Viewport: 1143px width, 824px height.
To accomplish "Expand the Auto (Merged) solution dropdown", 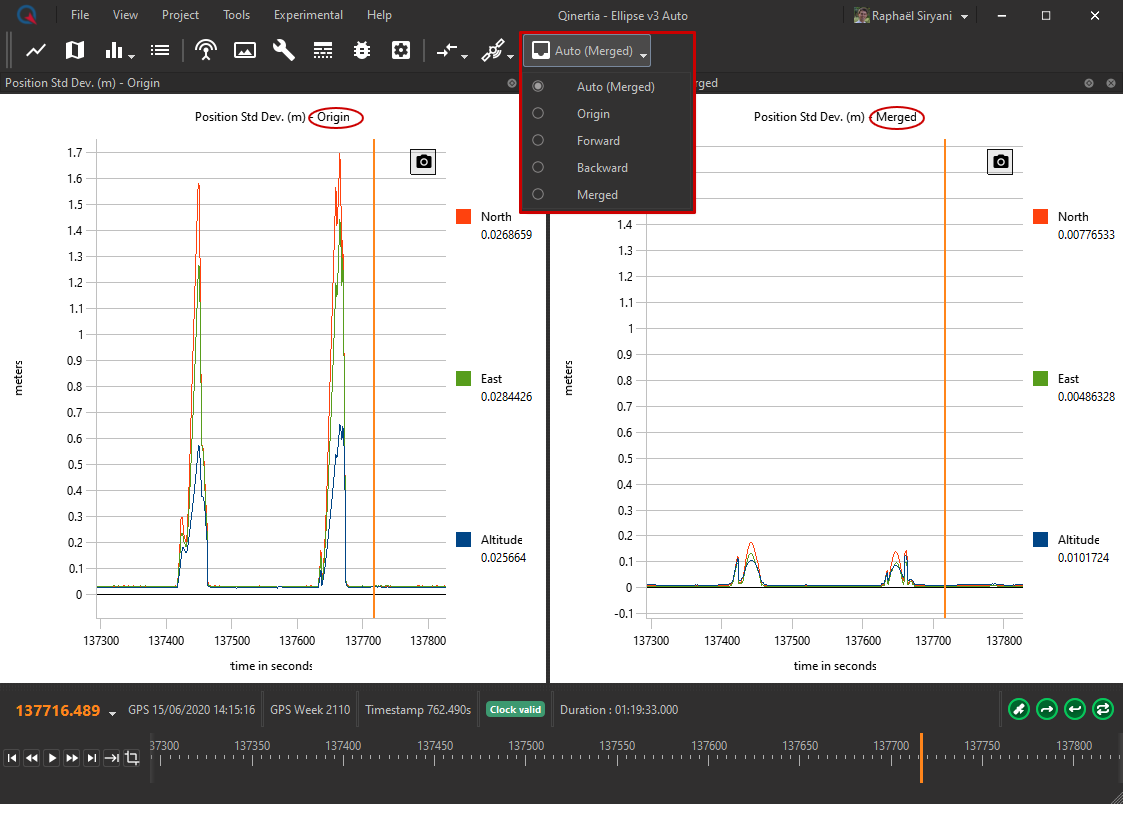I will (587, 51).
